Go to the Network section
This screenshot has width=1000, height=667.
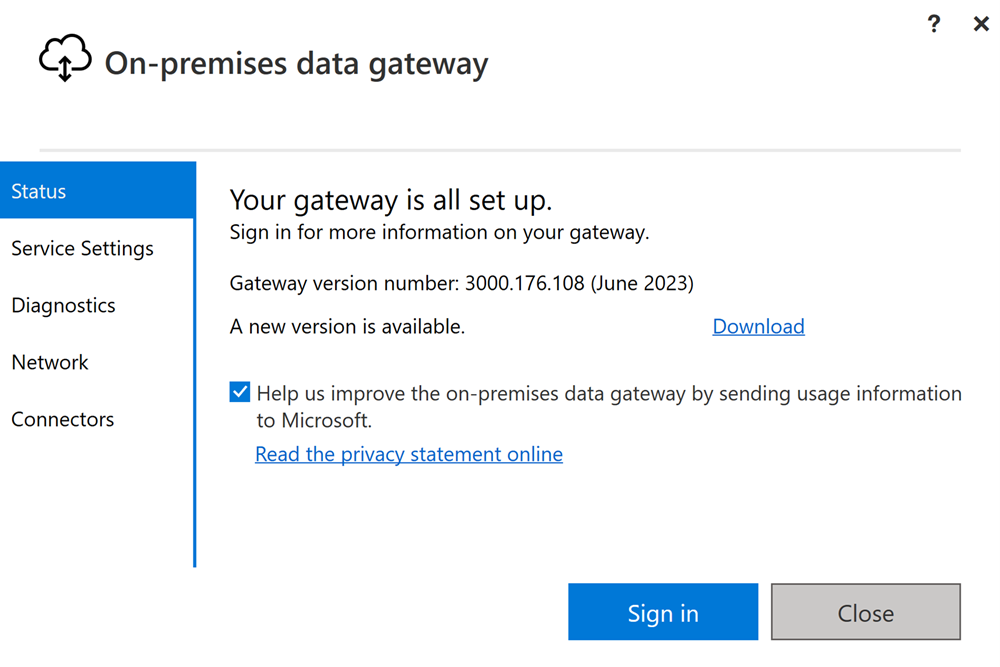pyautogui.click(x=98, y=362)
